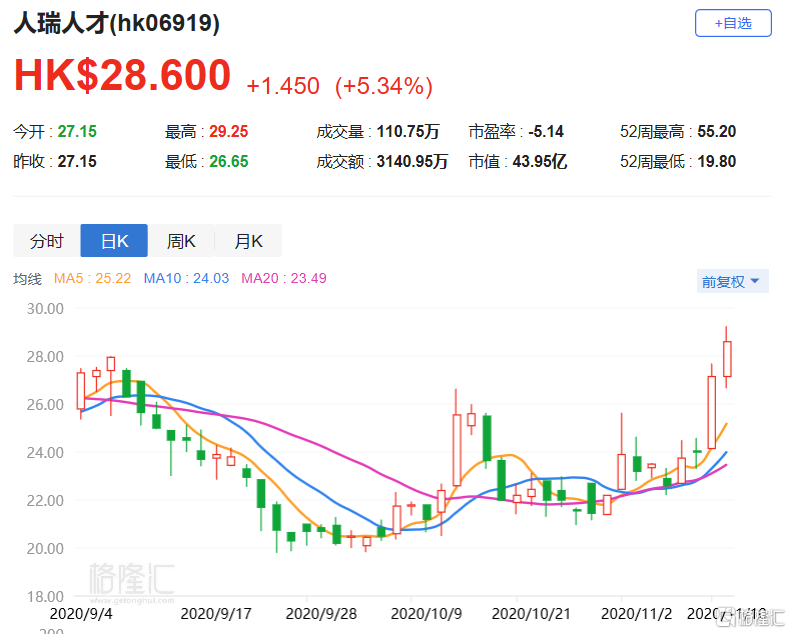The image size is (791, 634).
Task: Open the 周K weekly chart tab
Action: (x=181, y=241)
